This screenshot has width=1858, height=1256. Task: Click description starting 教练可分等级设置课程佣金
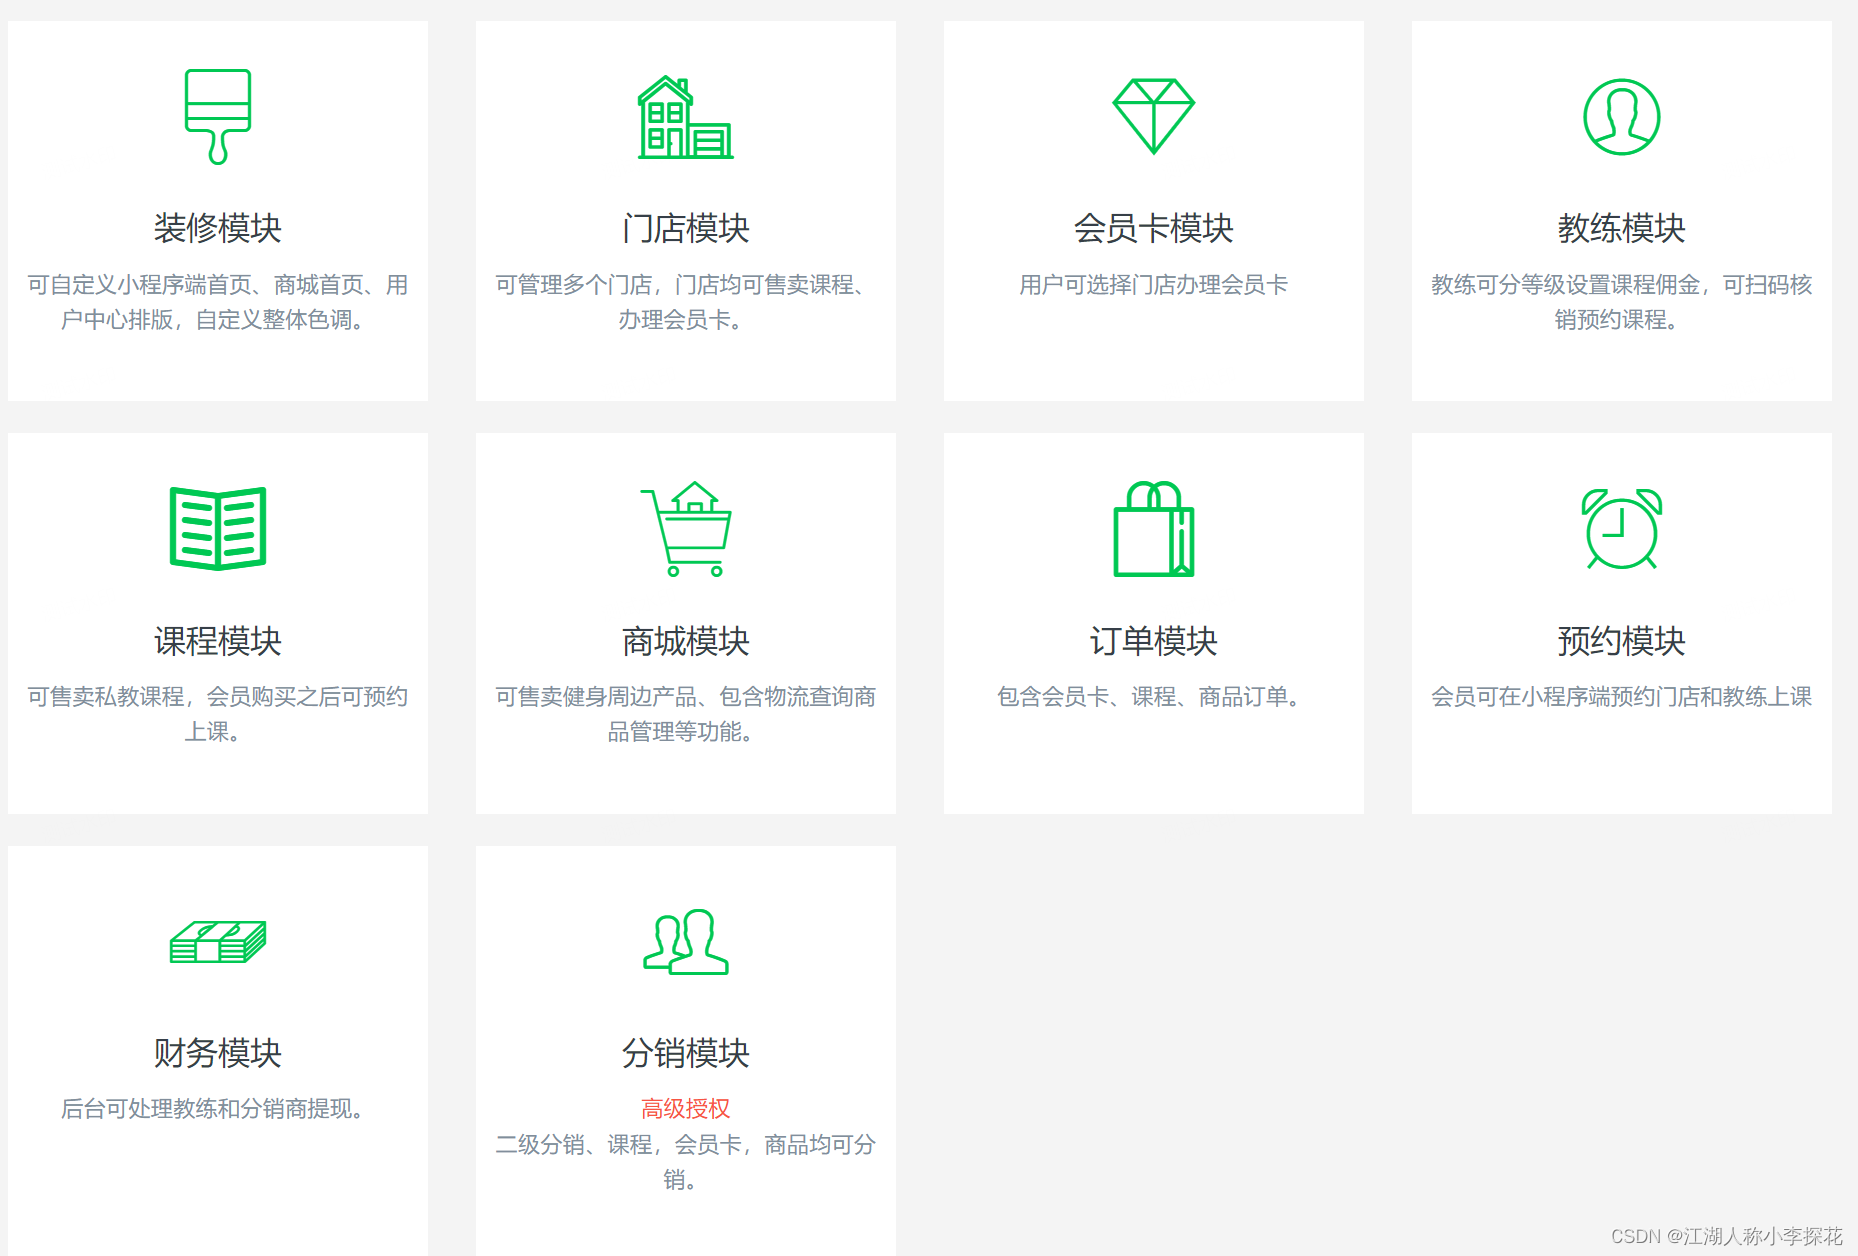pos(1622,302)
